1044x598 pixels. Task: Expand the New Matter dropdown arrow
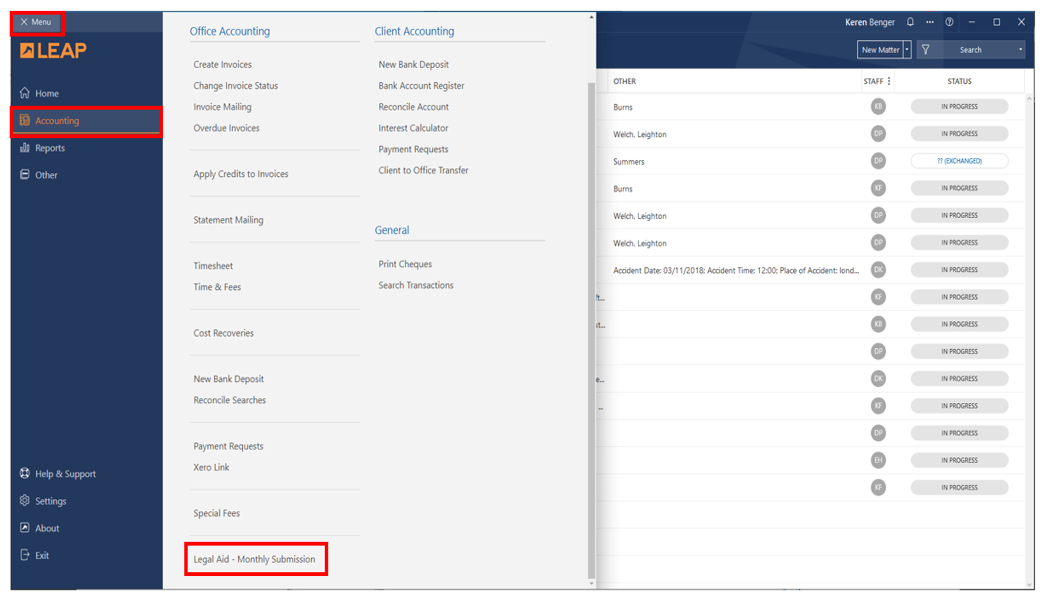tap(907, 50)
